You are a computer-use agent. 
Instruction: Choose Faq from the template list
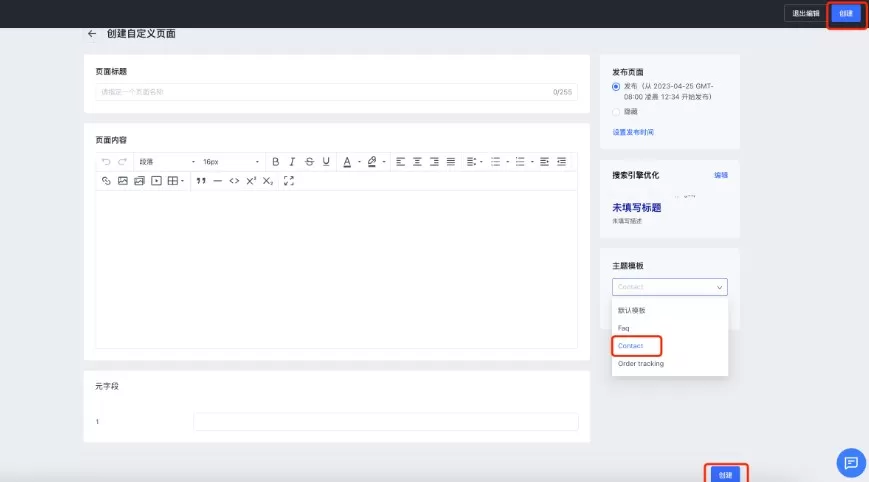click(623, 328)
